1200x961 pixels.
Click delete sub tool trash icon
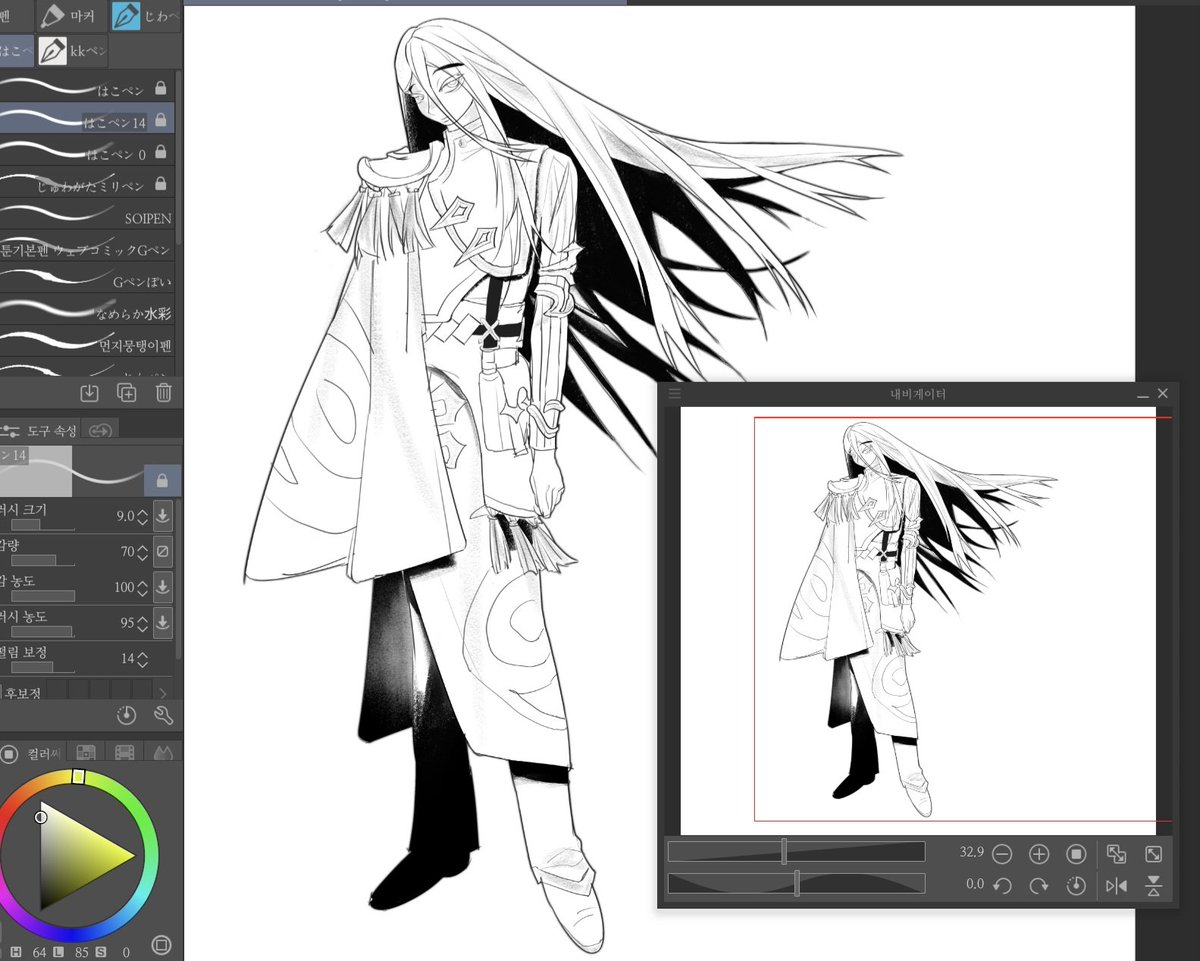(164, 393)
